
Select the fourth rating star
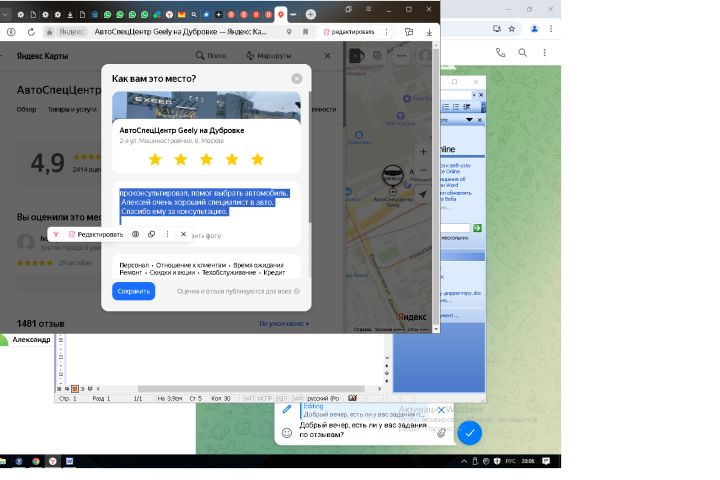(x=232, y=159)
